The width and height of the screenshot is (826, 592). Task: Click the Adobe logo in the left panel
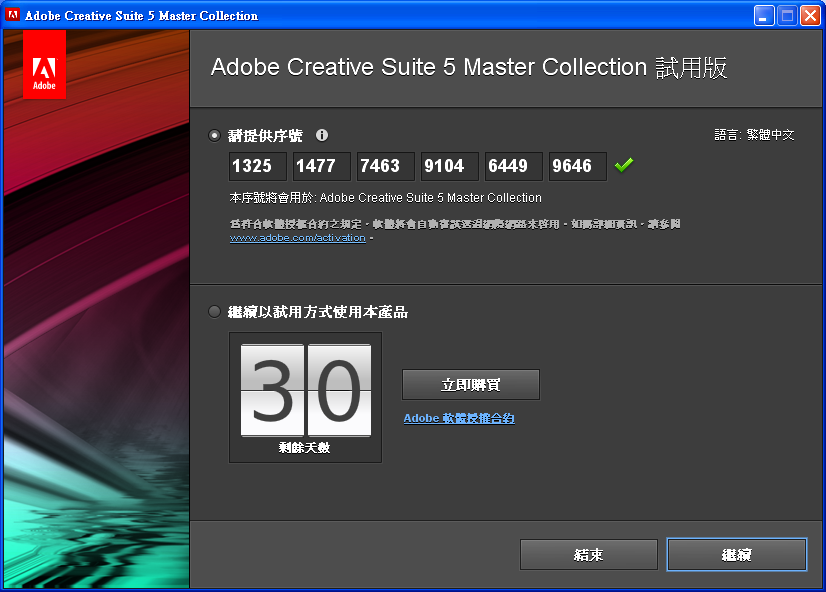44,64
